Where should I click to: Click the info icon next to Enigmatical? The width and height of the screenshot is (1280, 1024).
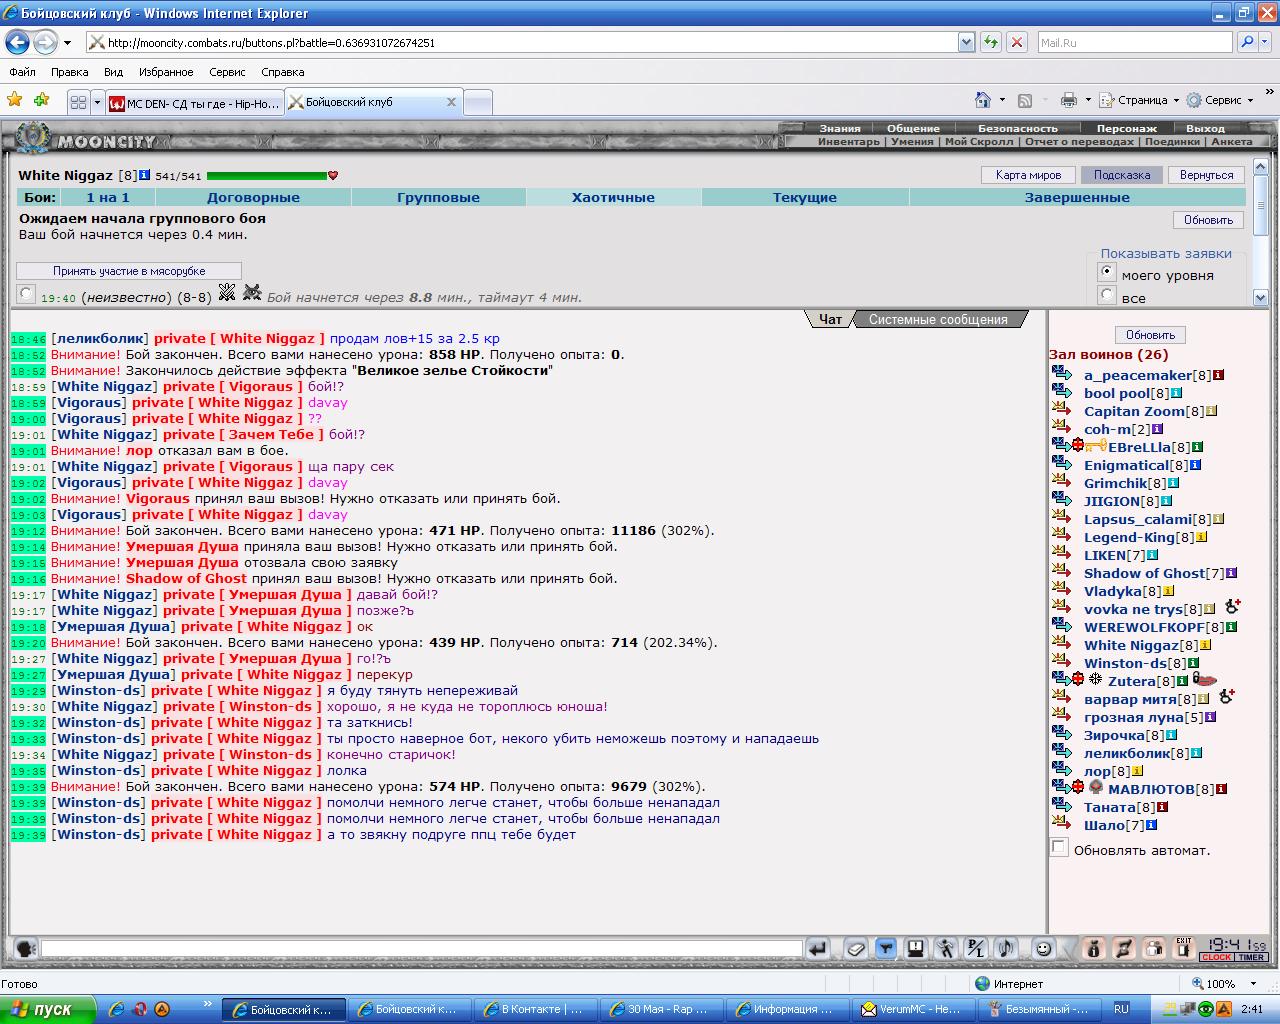(1195, 465)
